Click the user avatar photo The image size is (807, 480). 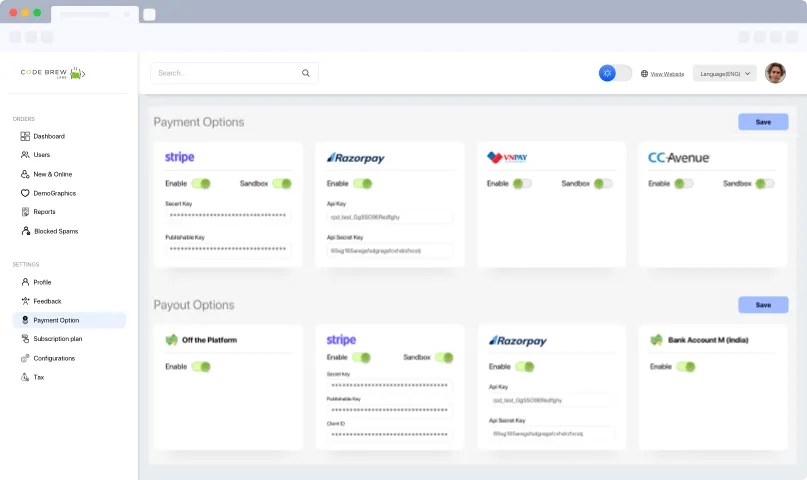[x=775, y=73]
